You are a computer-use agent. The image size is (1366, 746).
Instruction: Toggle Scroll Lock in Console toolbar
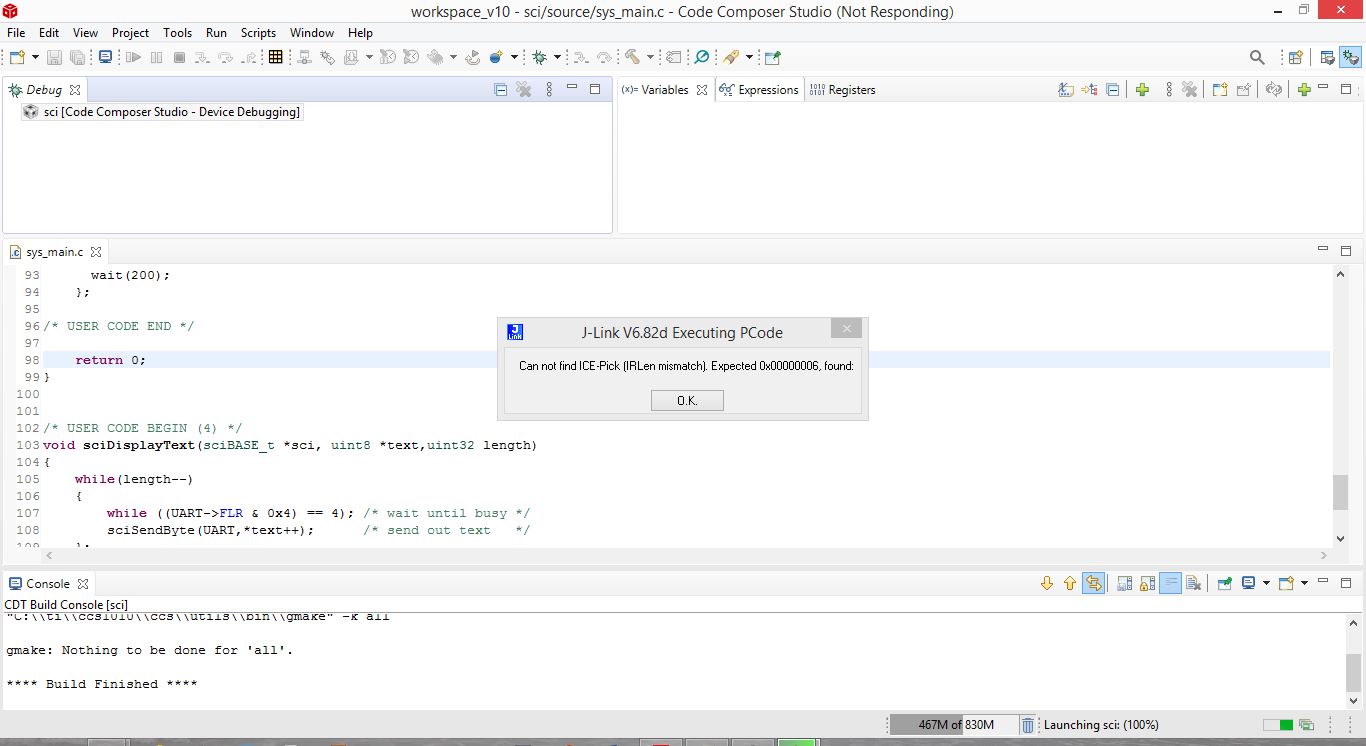tap(1147, 583)
